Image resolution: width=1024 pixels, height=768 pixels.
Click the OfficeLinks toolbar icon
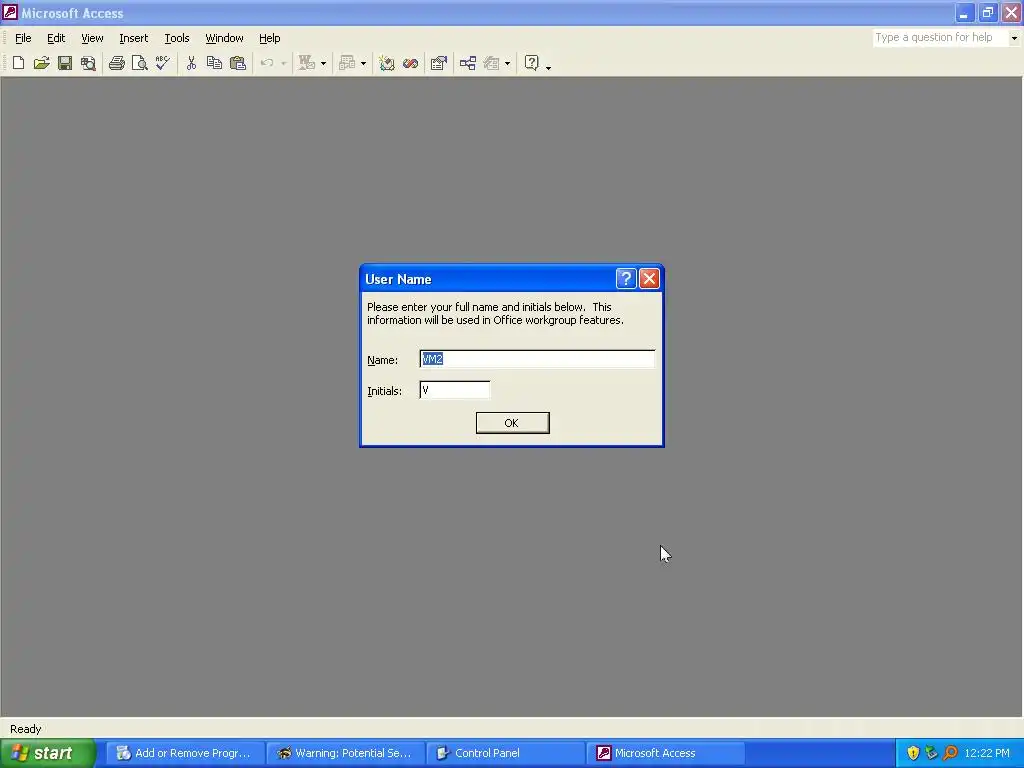(x=306, y=63)
